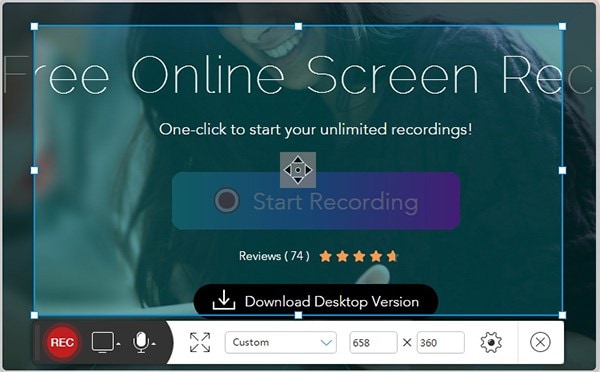This screenshot has height=372, width=600.
Task: Click the top-left selection corner handle
Action: [34, 26]
